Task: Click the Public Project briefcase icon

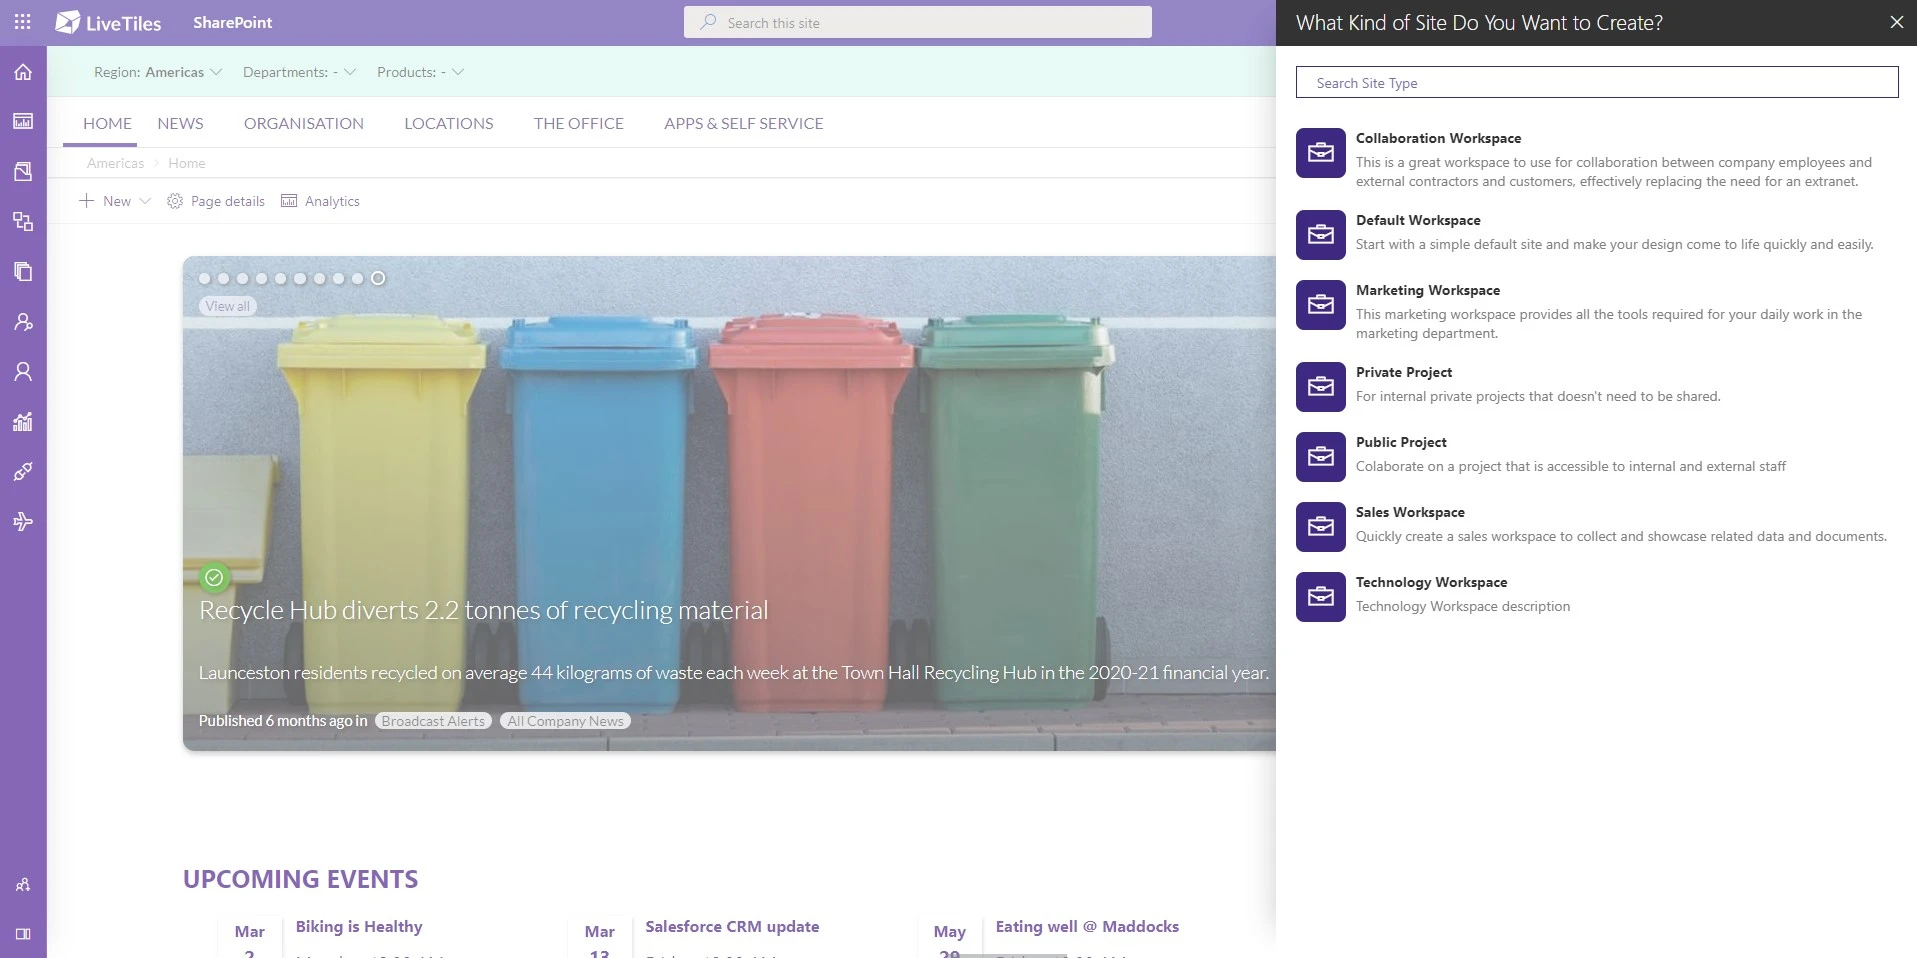Action: click(1321, 457)
